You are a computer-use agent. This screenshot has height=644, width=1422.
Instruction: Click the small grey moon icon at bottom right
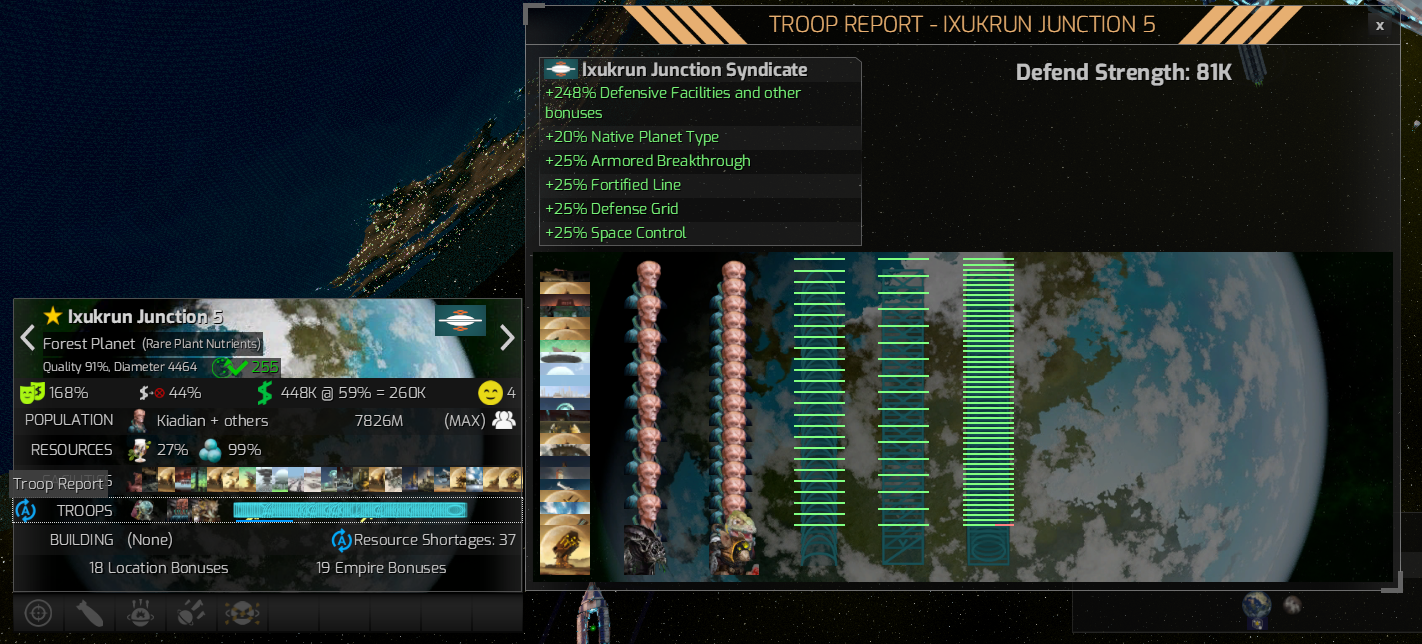[x=1292, y=604]
